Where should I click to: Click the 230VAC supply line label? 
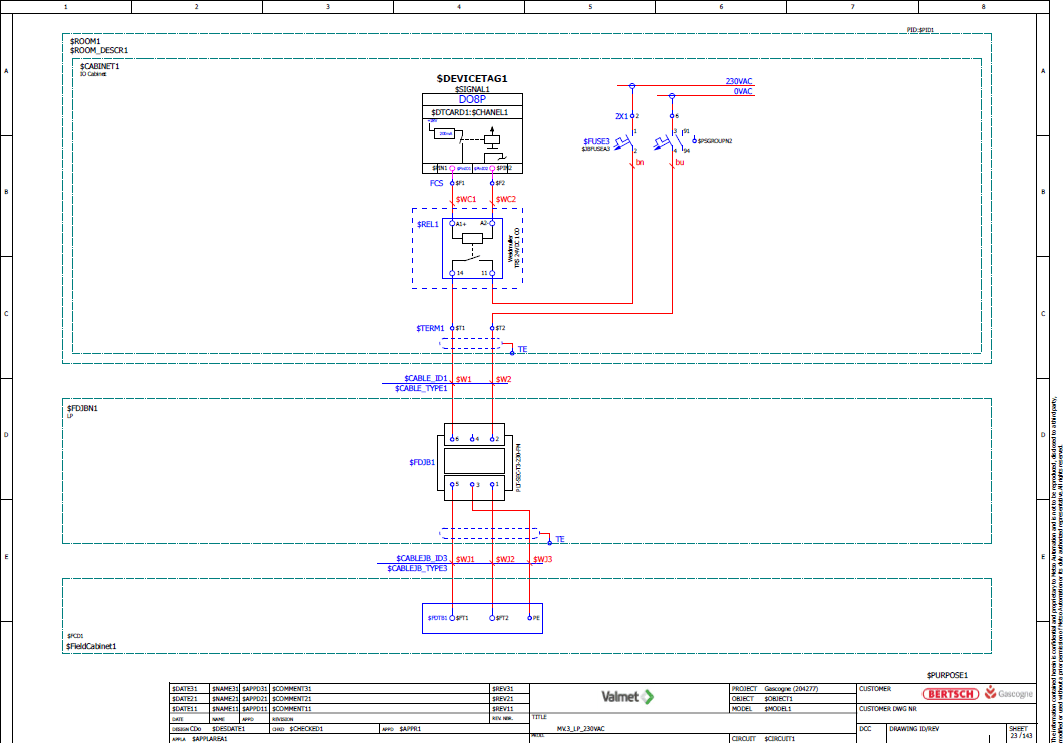tap(739, 82)
